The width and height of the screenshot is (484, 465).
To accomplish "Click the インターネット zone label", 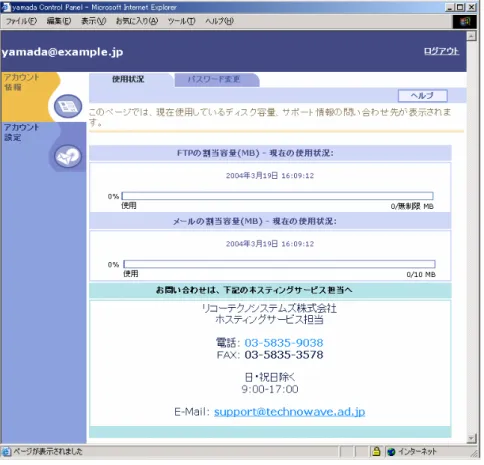I will [417, 452].
